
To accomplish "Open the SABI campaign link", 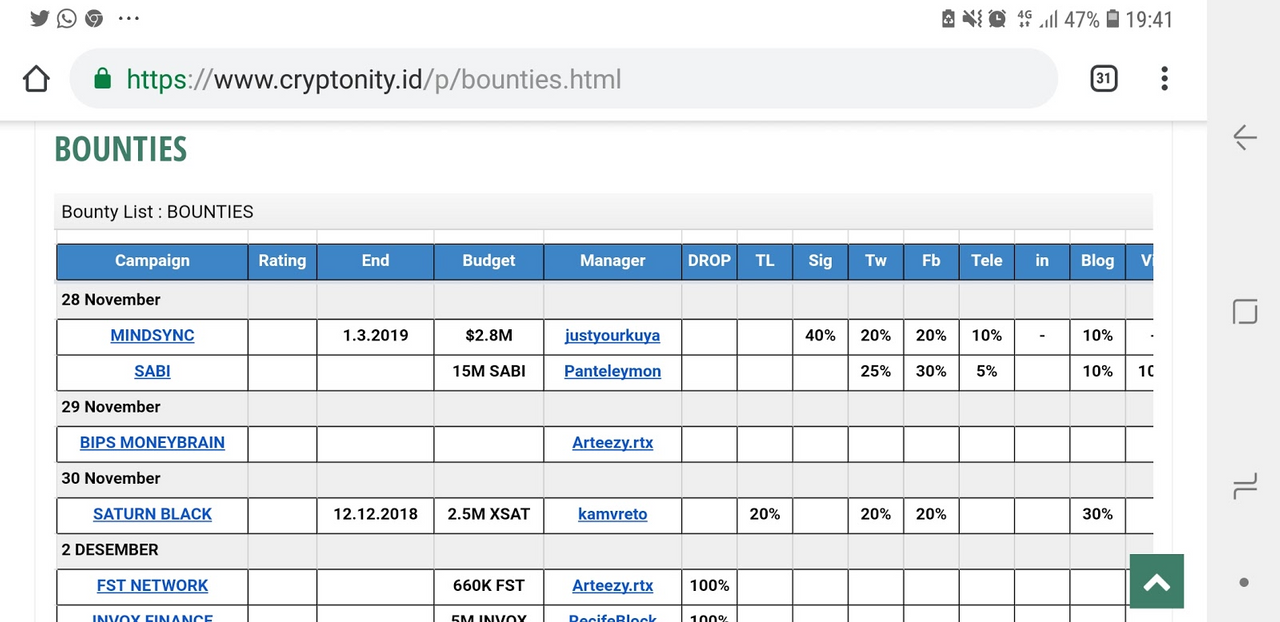I will click(x=152, y=371).
